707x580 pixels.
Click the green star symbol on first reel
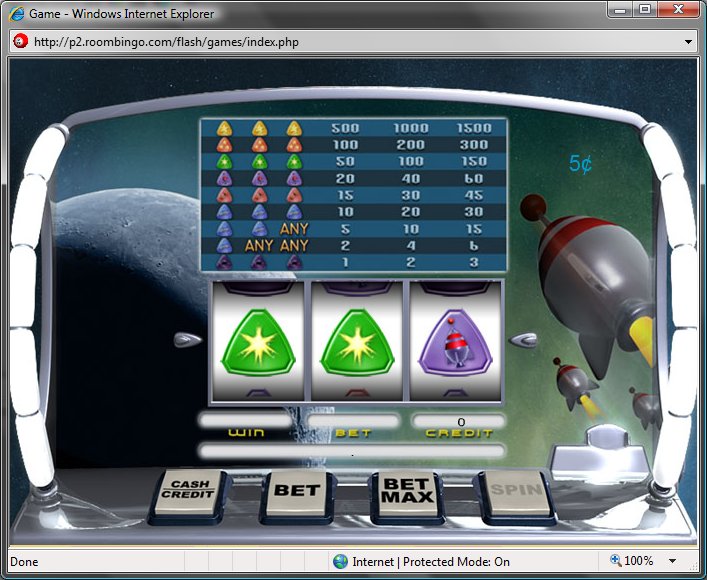click(x=258, y=342)
